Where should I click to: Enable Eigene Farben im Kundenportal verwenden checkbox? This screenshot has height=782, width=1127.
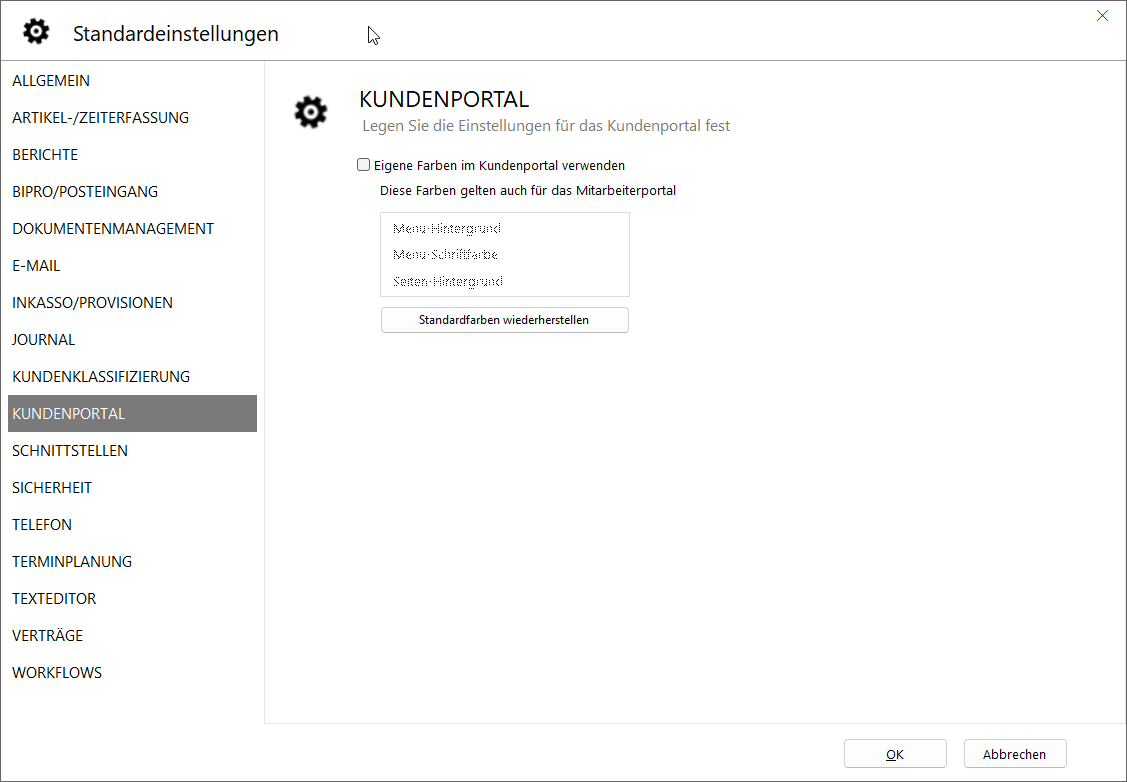point(364,165)
